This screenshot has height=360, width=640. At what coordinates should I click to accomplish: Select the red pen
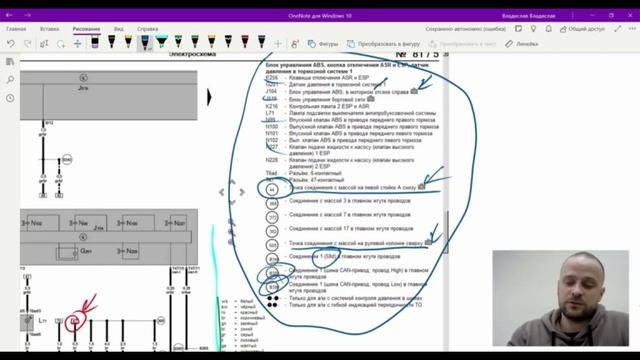tap(245, 42)
